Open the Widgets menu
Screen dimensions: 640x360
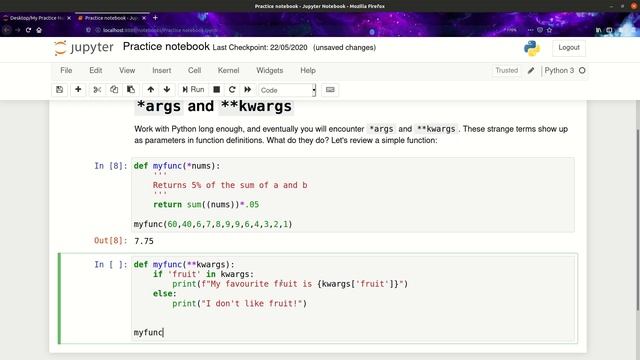coord(269,70)
